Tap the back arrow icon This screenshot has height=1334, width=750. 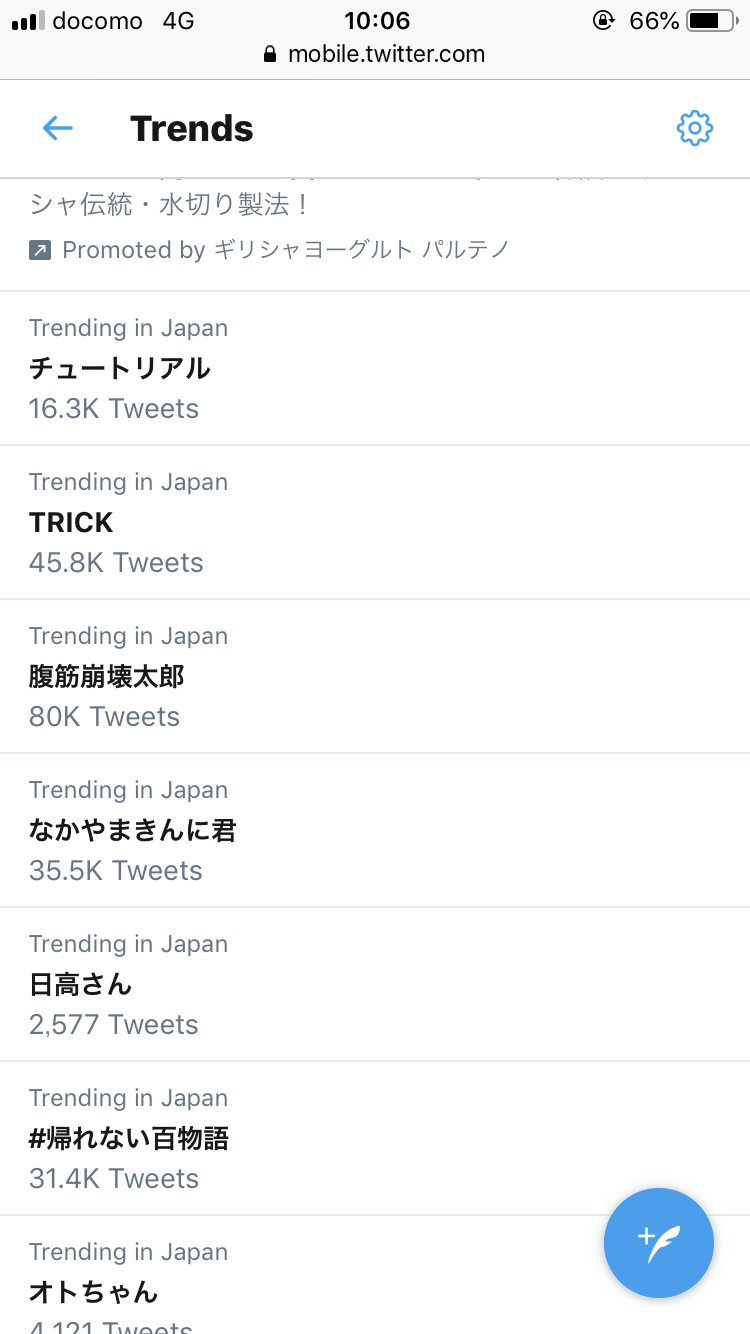pyautogui.click(x=58, y=128)
